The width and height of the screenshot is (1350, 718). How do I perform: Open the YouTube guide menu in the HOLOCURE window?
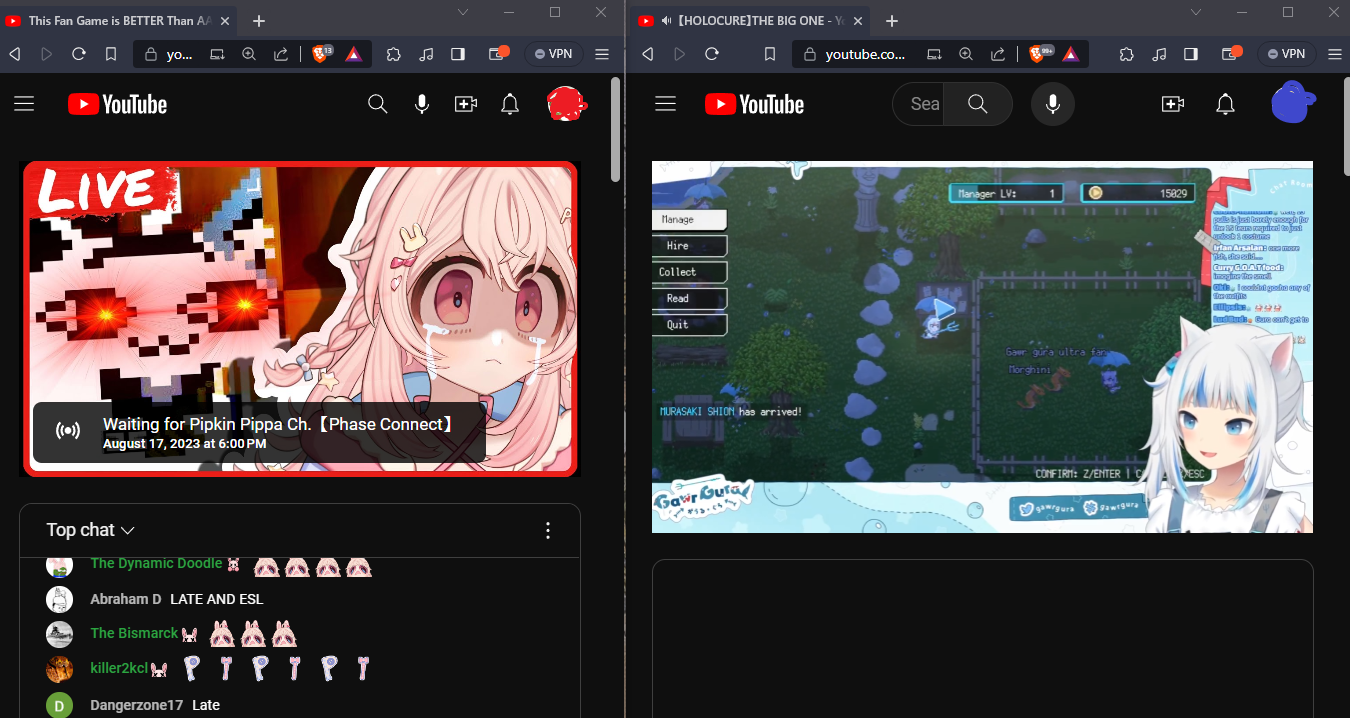(665, 104)
